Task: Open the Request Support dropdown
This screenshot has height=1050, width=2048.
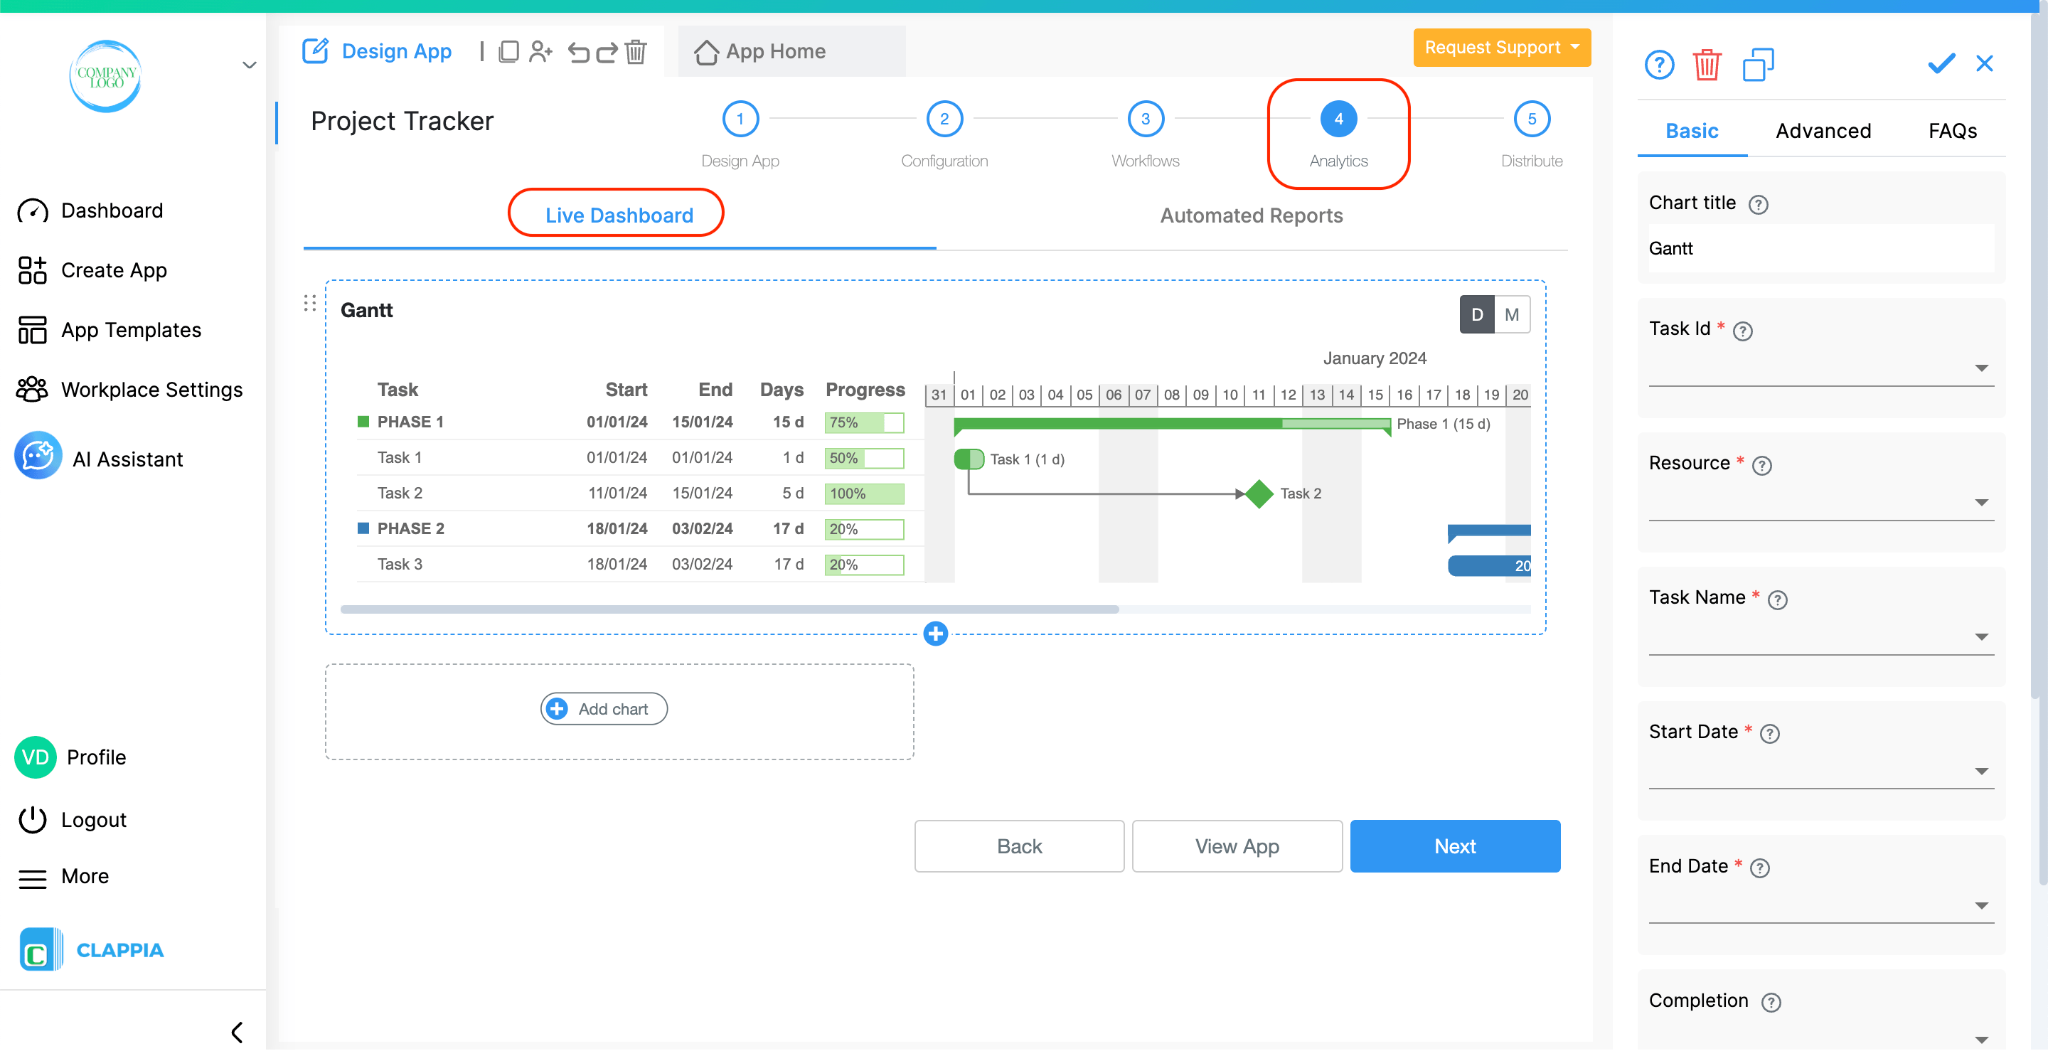Action: tap(1502, 47)
